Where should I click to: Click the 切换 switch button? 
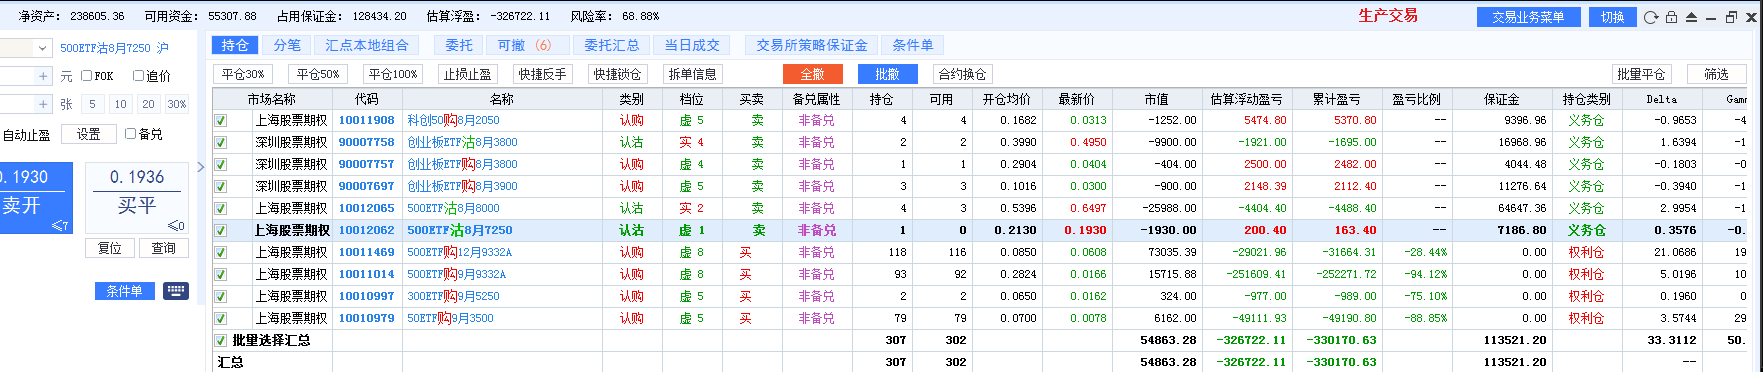click(x=1613, y=17)
